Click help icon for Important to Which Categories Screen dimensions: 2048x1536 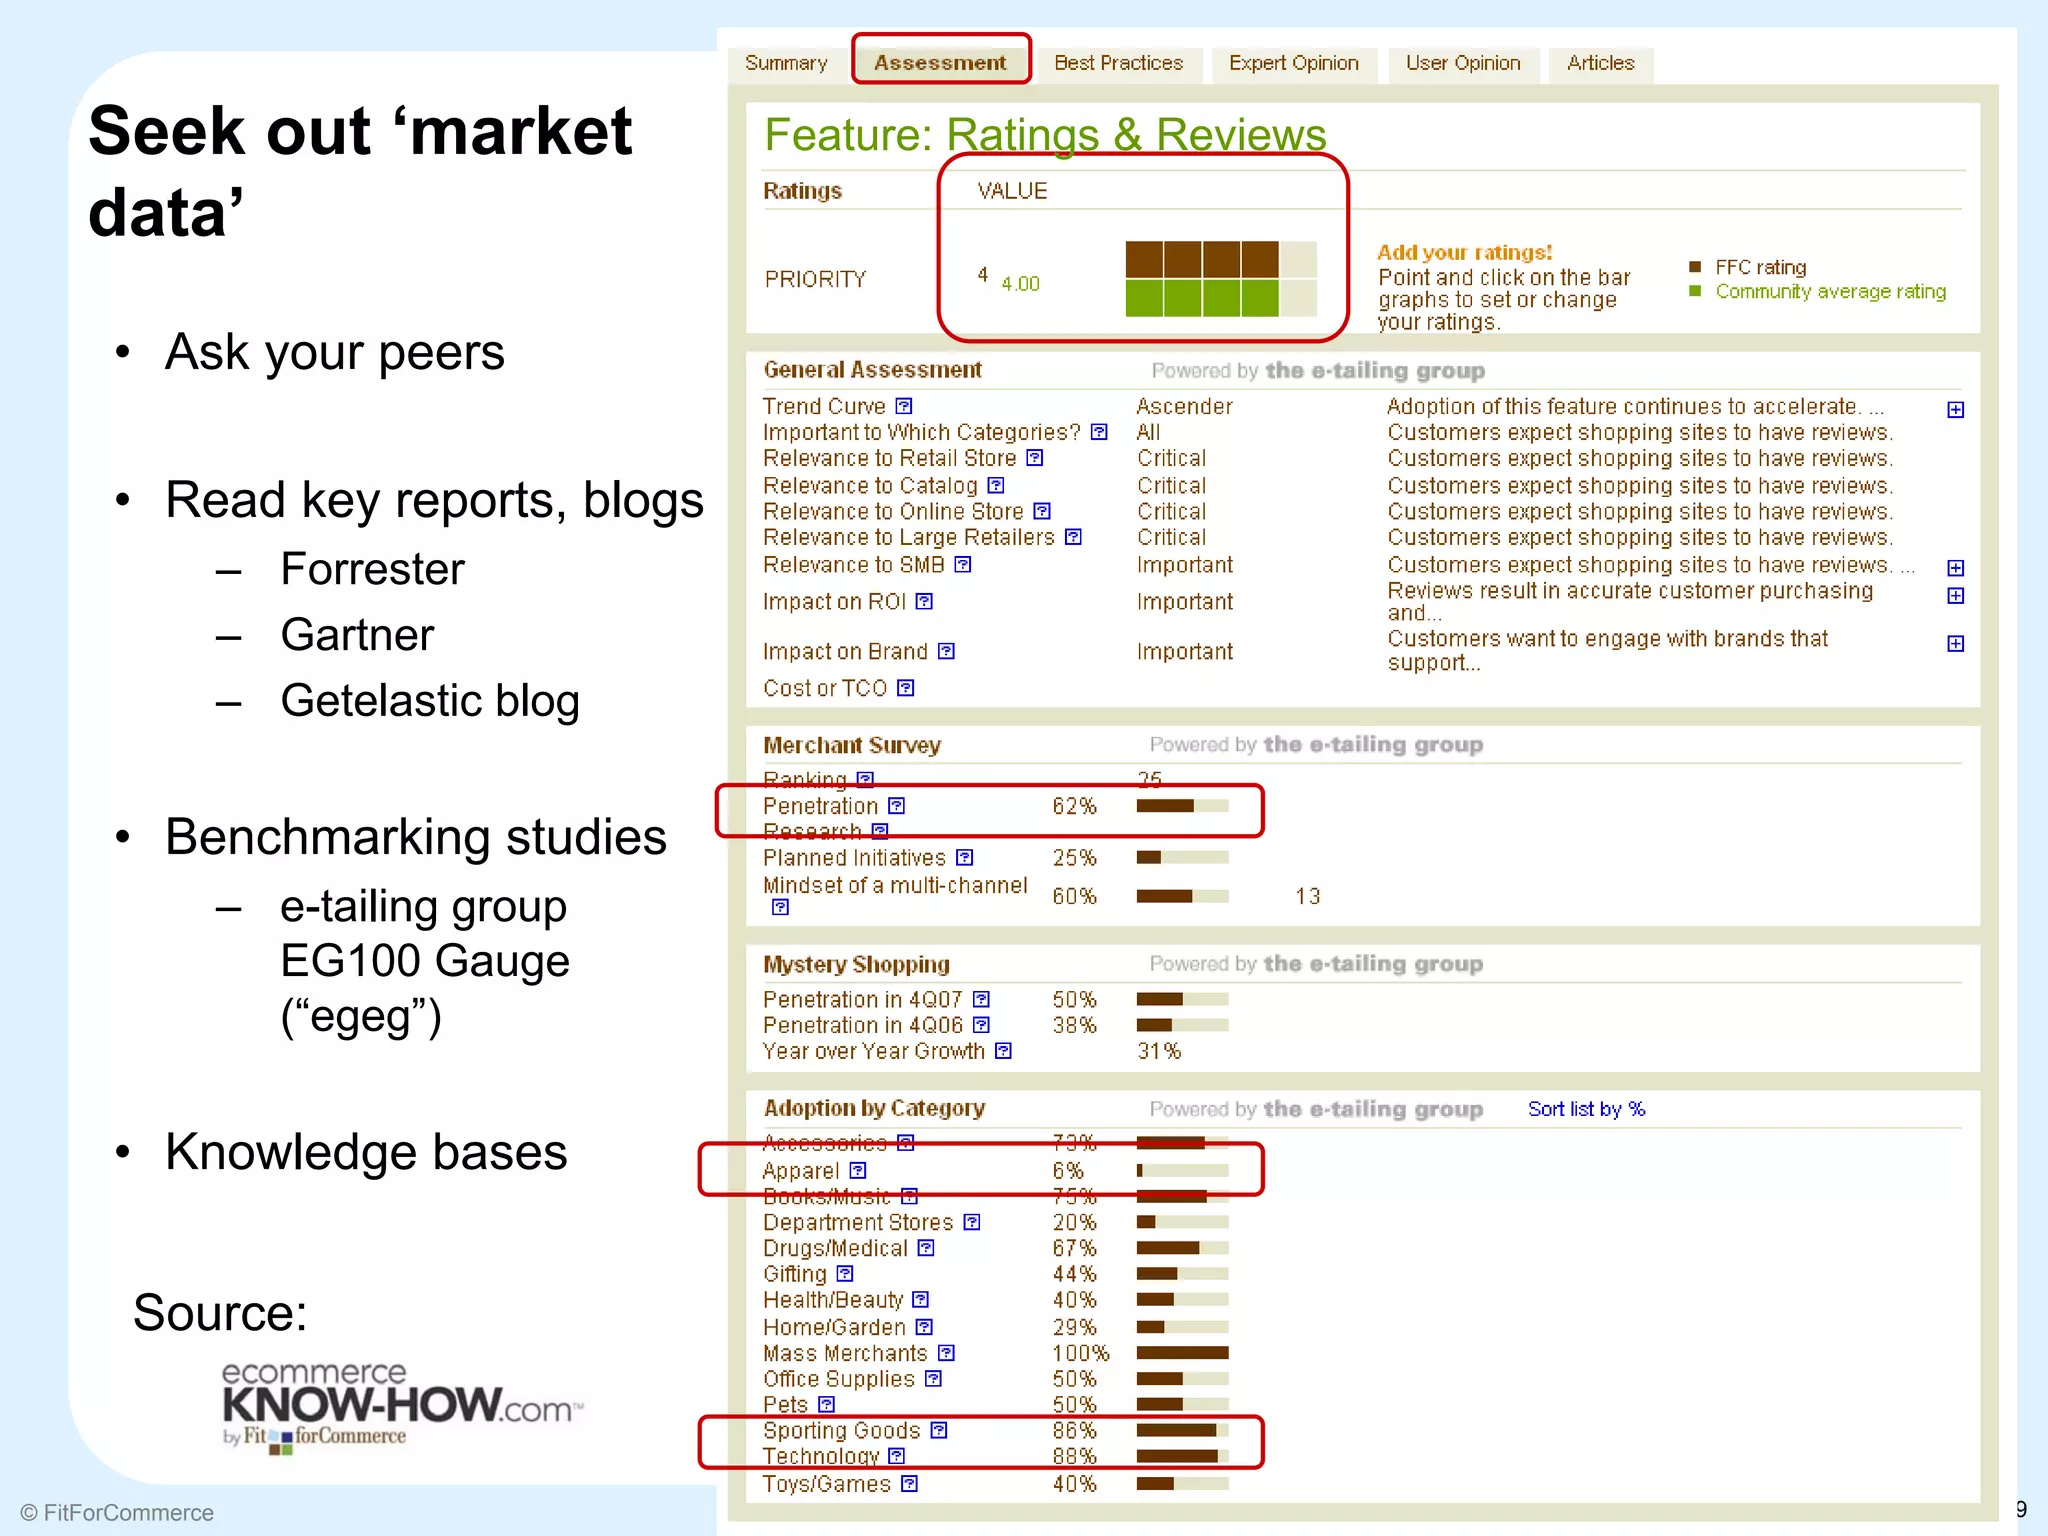point(1099,432)
